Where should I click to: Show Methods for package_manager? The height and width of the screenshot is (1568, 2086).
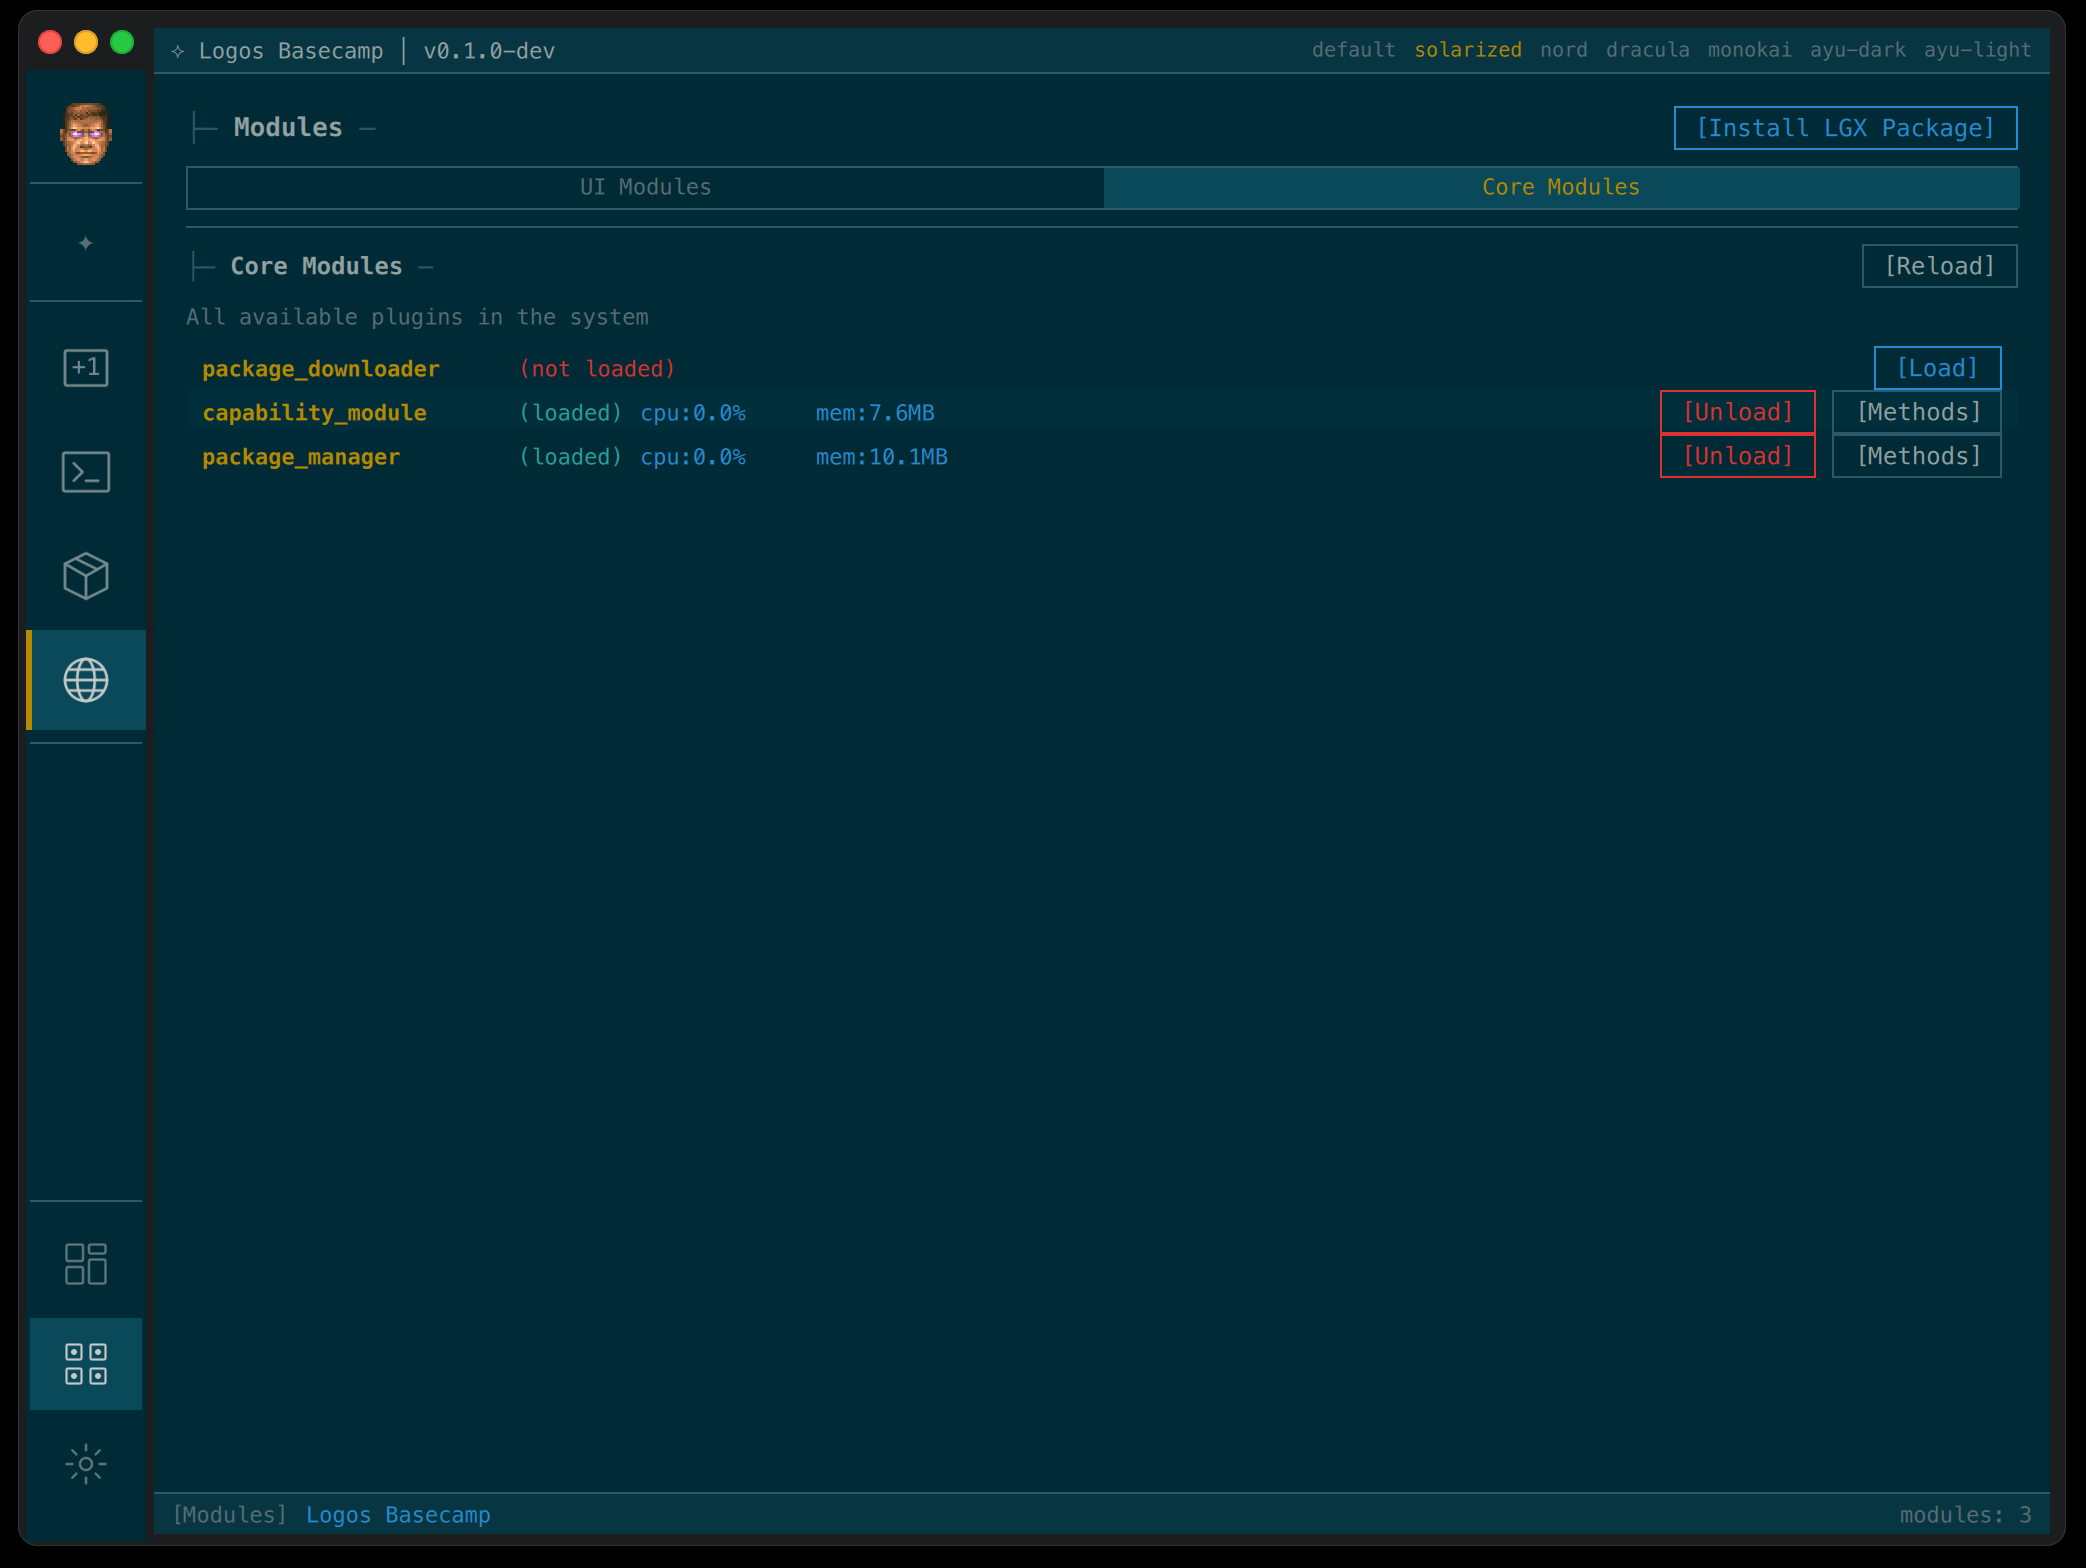pos(1916,456)
